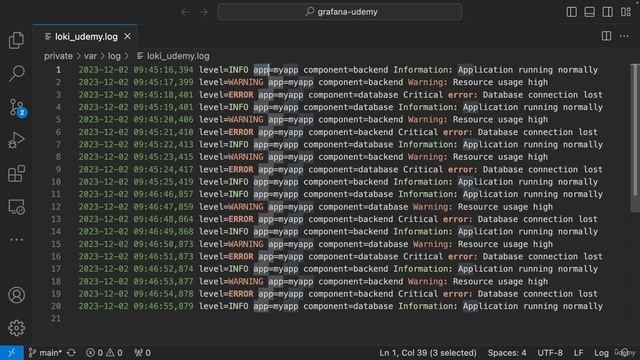The image size is (640, 360).
Task: Click the main* git branch in status bar
Action: click(45, 353)
